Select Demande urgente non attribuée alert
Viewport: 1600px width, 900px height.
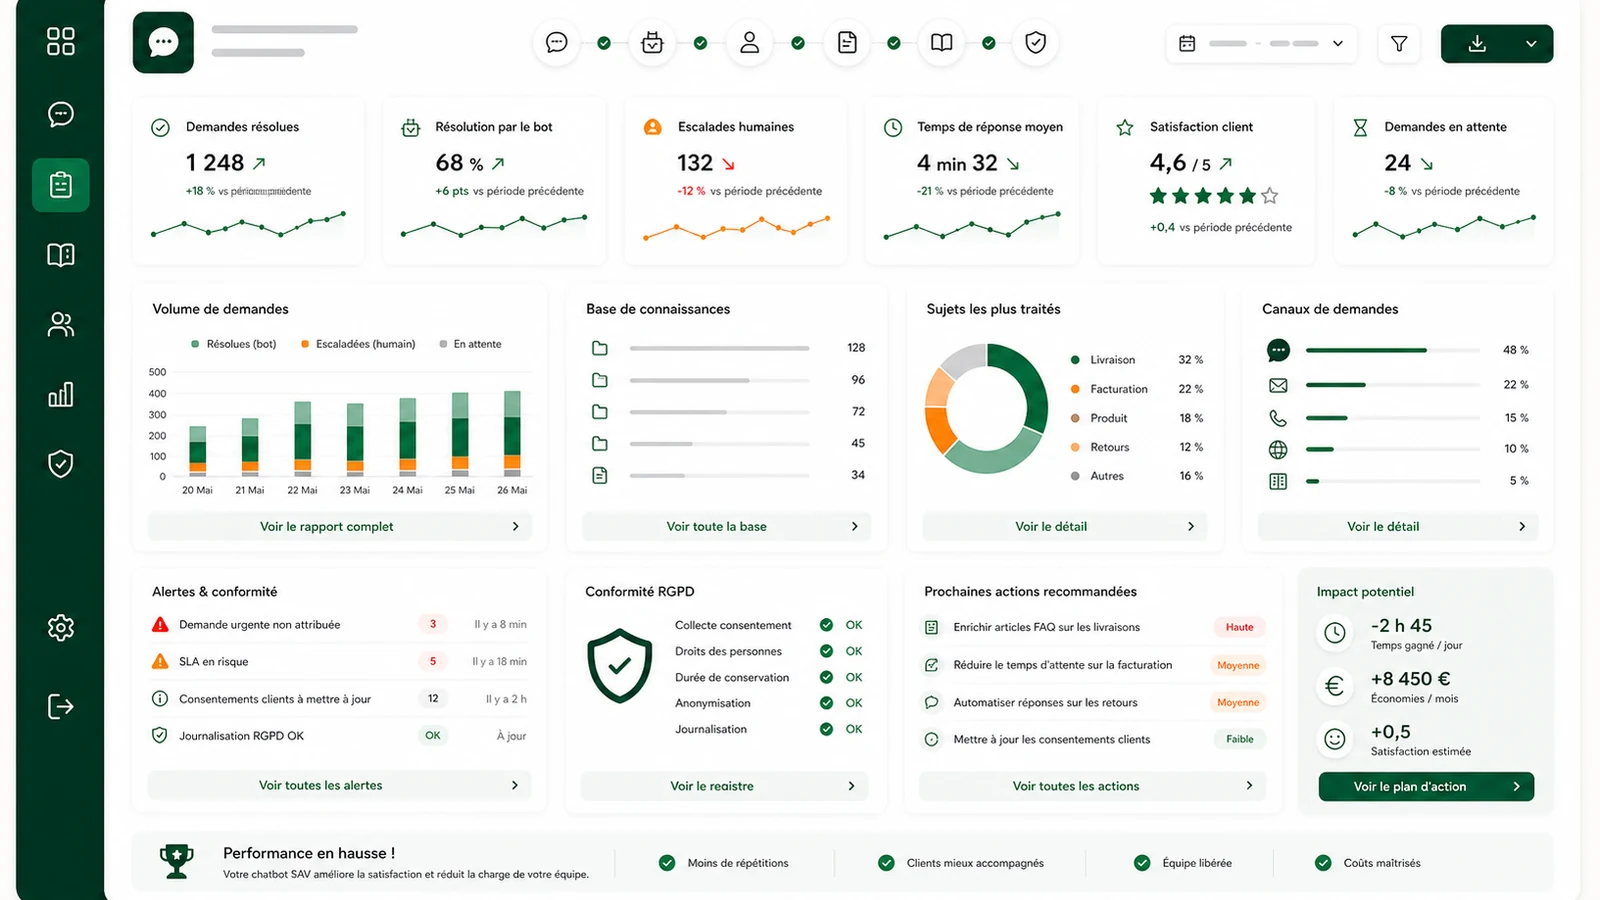click(x=339, y=625)
